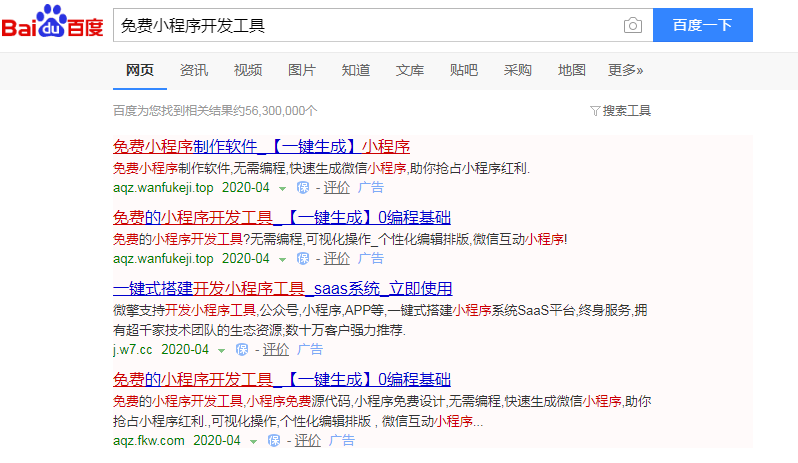Select the 网页 tab

[x=140, y=70]
